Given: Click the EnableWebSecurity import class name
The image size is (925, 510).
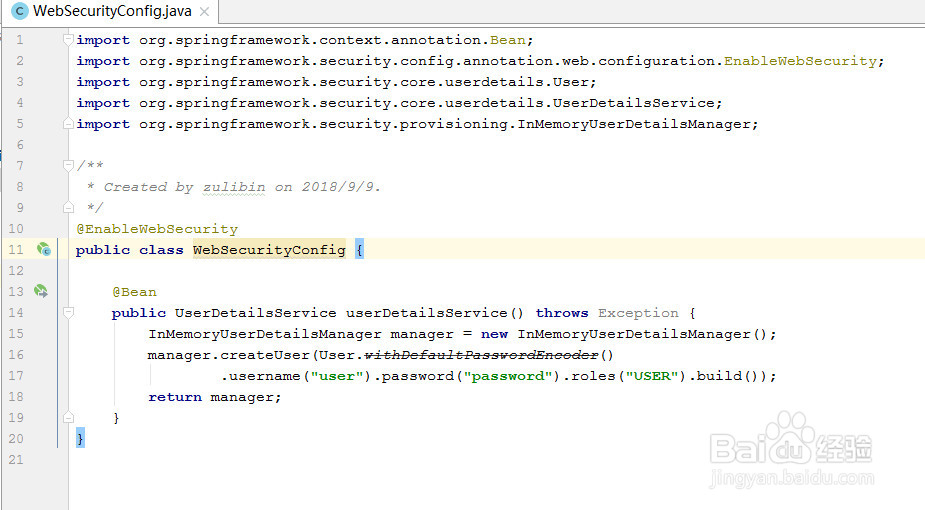Looking at the screenshot, I should click(x=801, y=61).
